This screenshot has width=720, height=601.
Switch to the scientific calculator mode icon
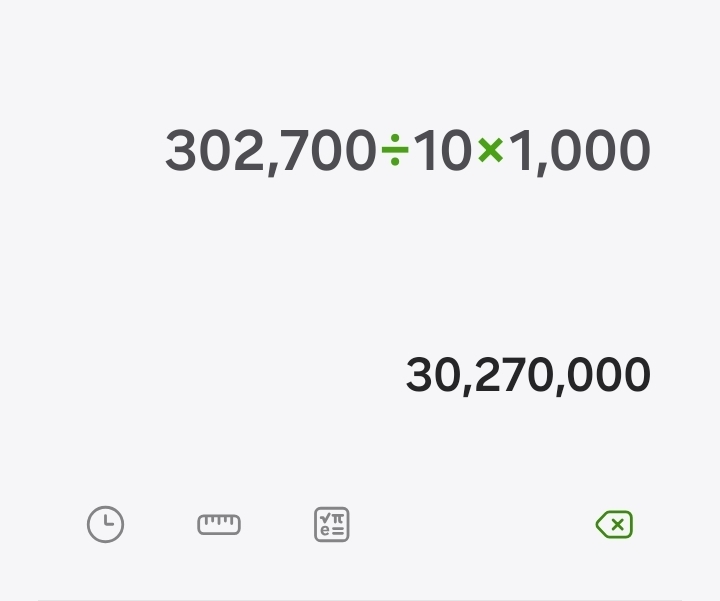pos(332,525)
